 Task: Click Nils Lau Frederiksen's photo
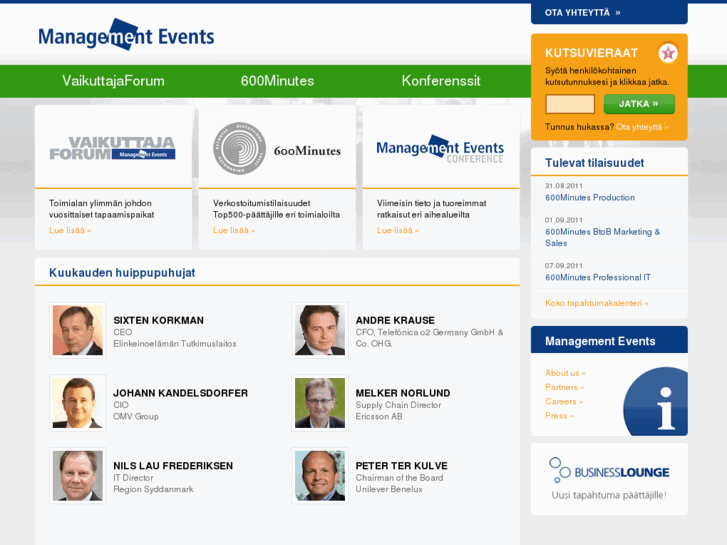tap(77, 476)
